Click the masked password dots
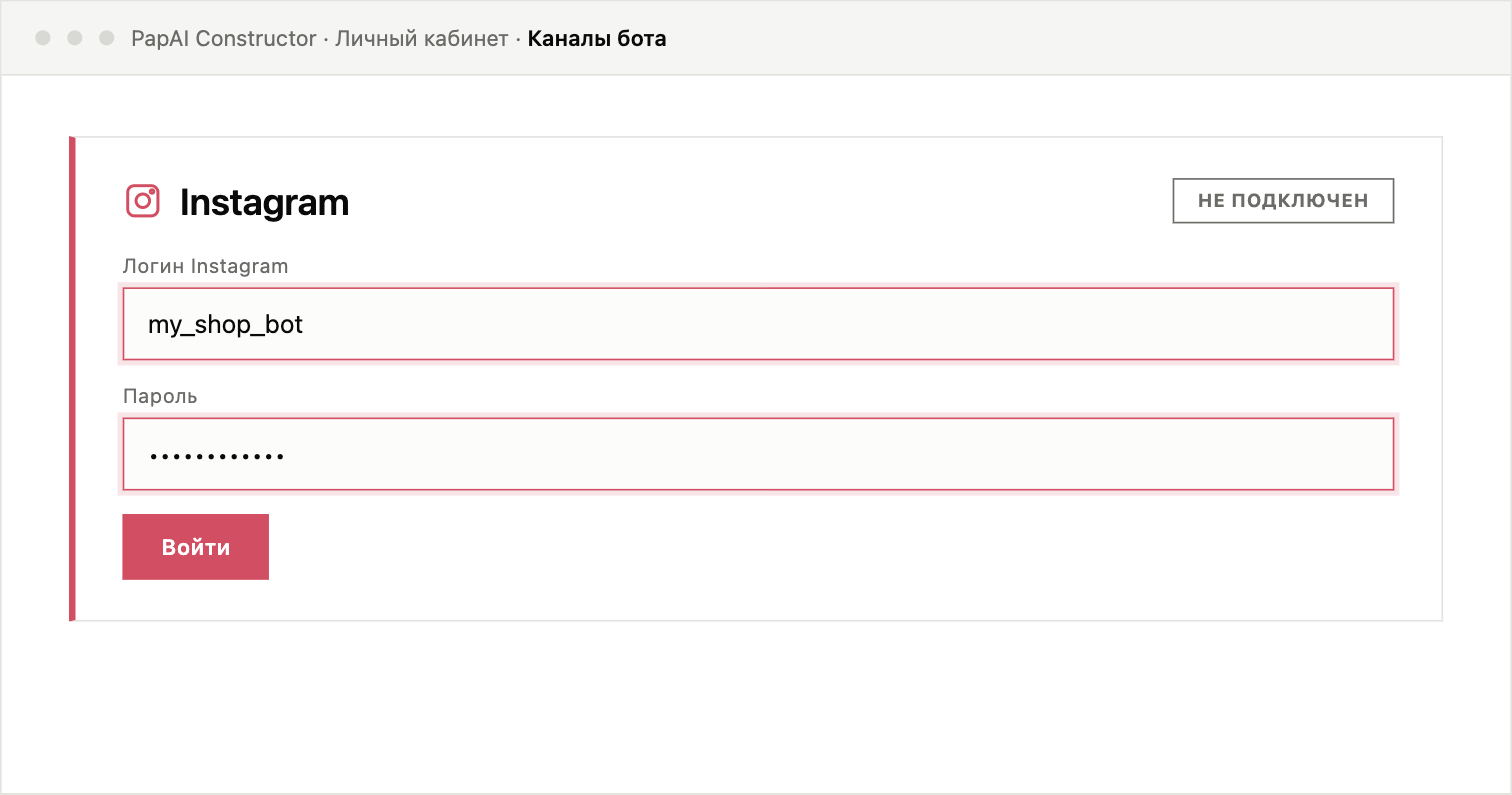This screenshot has width=1512, height=795. point(216,457)
